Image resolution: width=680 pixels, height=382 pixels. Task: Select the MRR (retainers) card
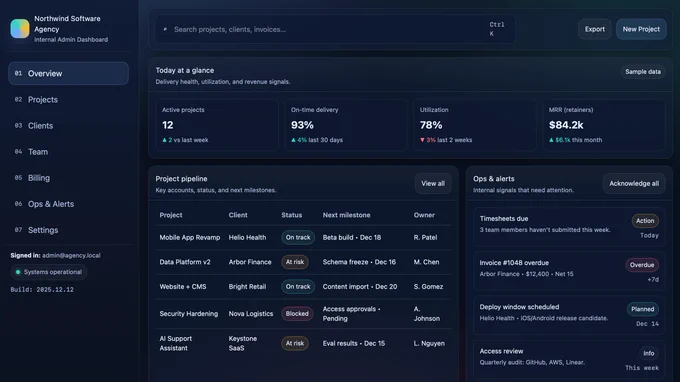coord(604,125)
